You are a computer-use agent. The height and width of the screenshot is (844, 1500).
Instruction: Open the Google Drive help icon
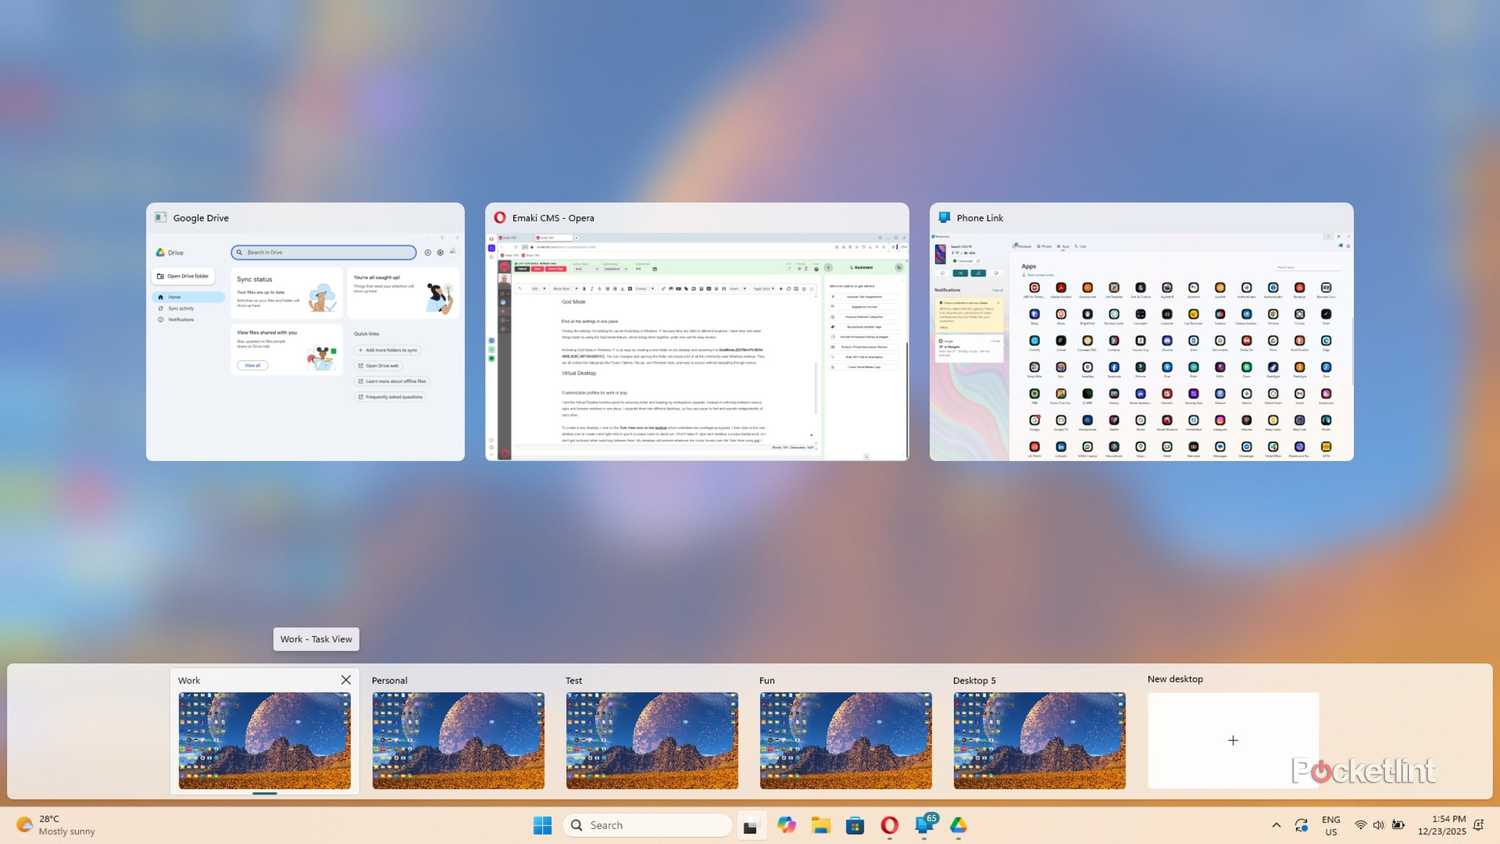440,252
